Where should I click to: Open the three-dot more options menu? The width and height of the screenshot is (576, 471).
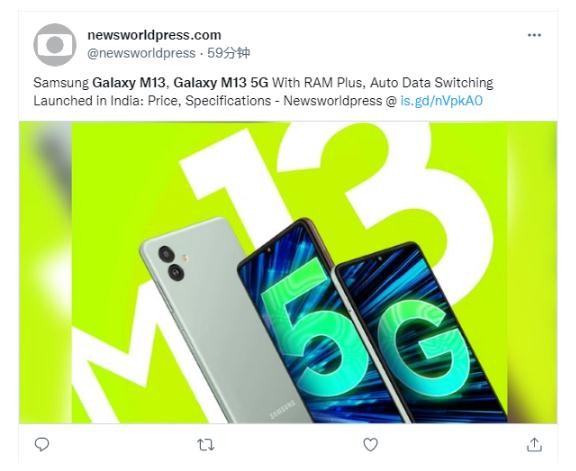pyautogui.click(x=534, y=35)
